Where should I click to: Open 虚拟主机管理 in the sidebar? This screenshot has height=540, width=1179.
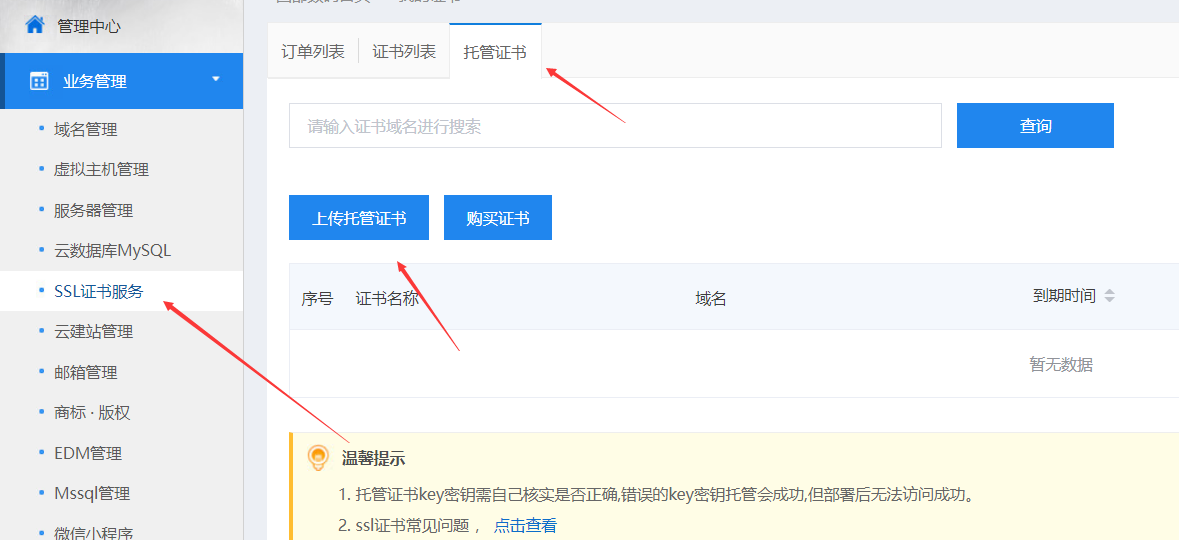coord(101,170)
